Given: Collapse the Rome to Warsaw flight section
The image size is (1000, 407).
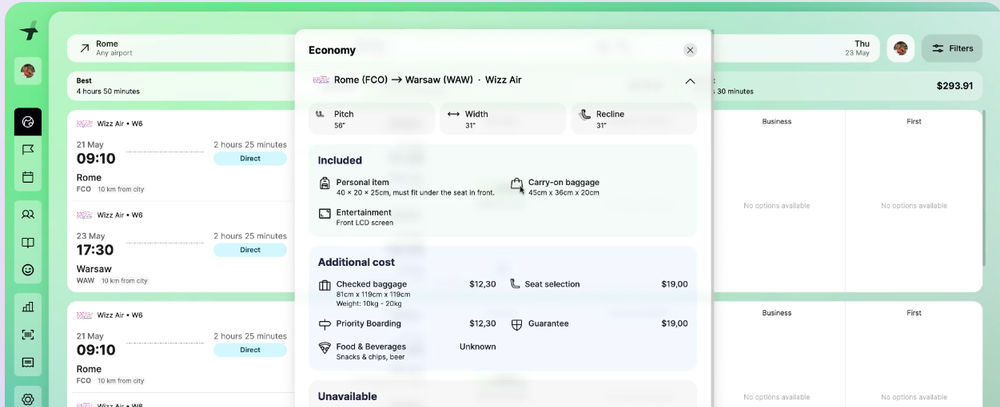Looking at the screenshot, I should click(690, 81).
